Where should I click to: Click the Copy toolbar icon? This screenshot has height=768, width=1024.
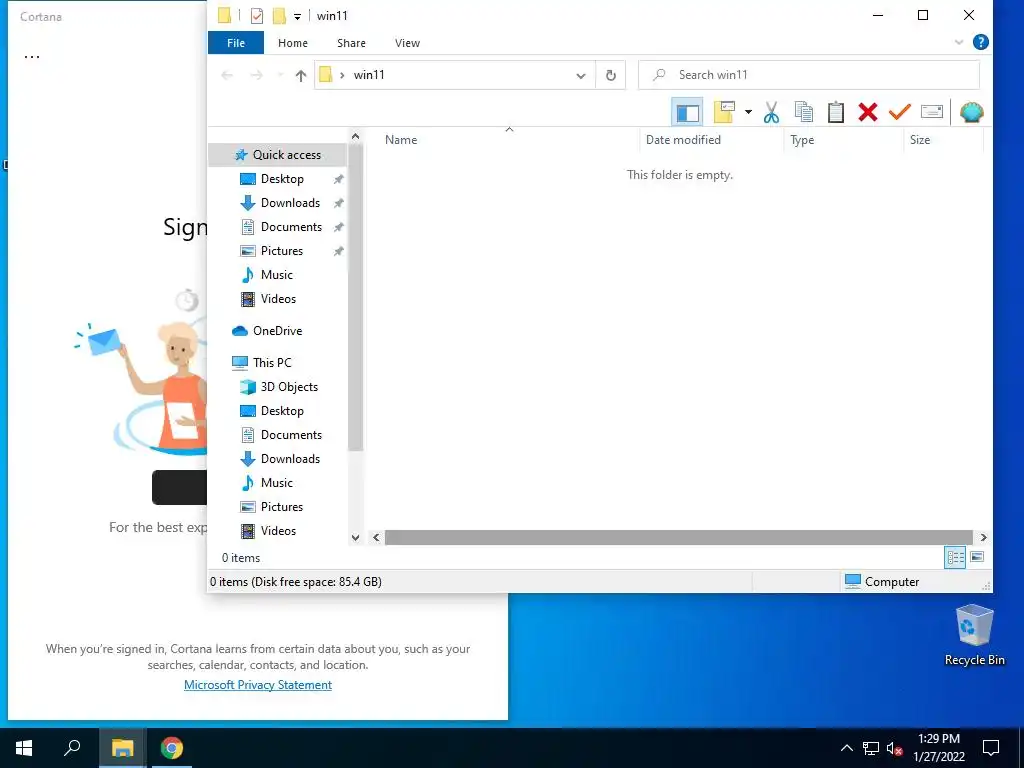click(x=803, y=112)
